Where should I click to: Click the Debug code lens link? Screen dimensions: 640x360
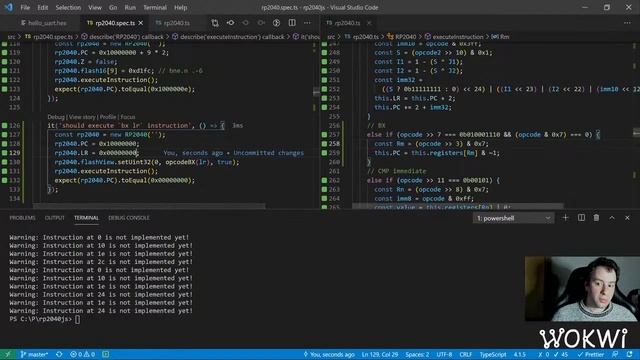pyautogui.click(x=56, y=117)
